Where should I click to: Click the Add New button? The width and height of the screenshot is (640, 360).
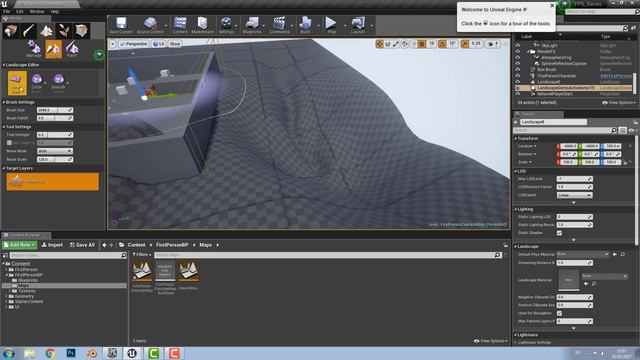click(19, 245)
